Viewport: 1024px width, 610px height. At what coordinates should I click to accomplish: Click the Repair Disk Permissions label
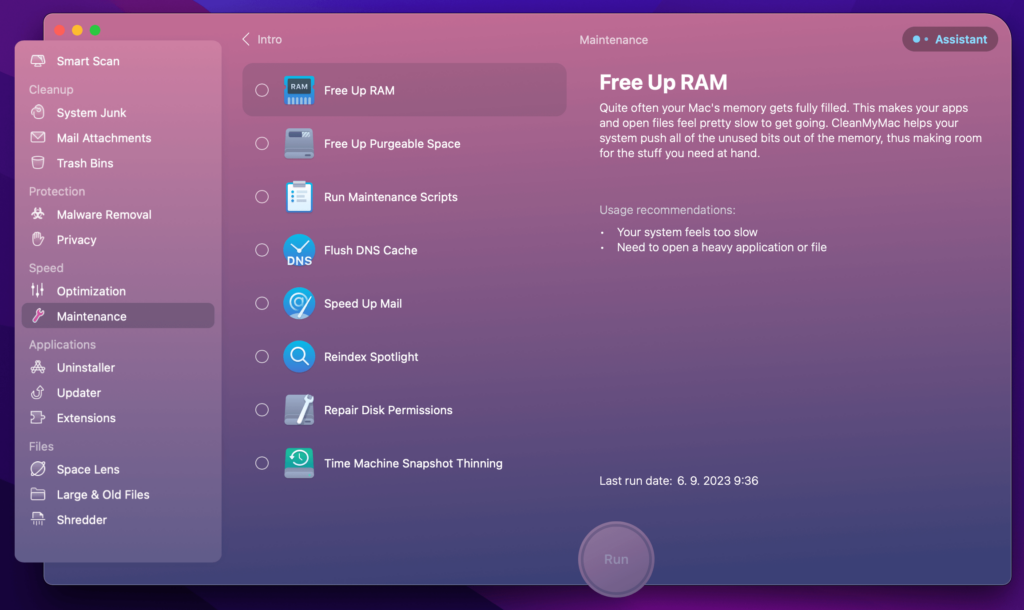(388, 410)
